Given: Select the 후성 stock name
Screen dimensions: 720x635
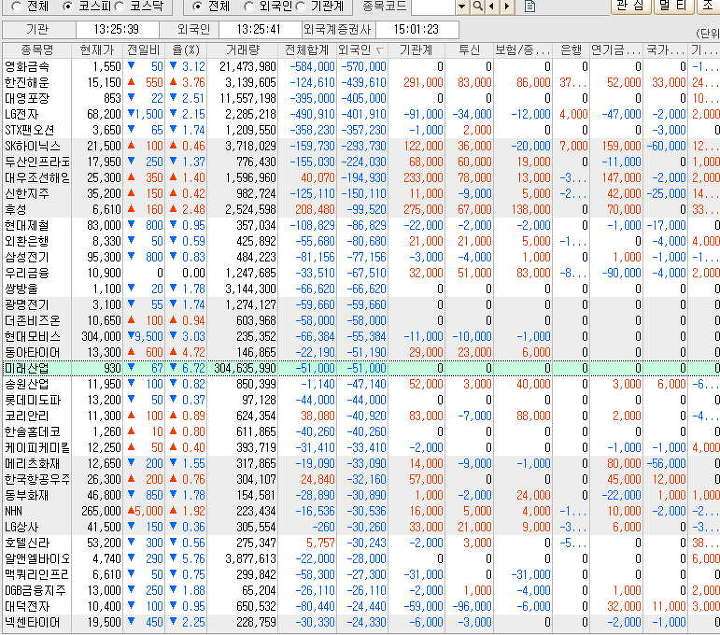Looking at the screenshot, I should pos(16,210).
